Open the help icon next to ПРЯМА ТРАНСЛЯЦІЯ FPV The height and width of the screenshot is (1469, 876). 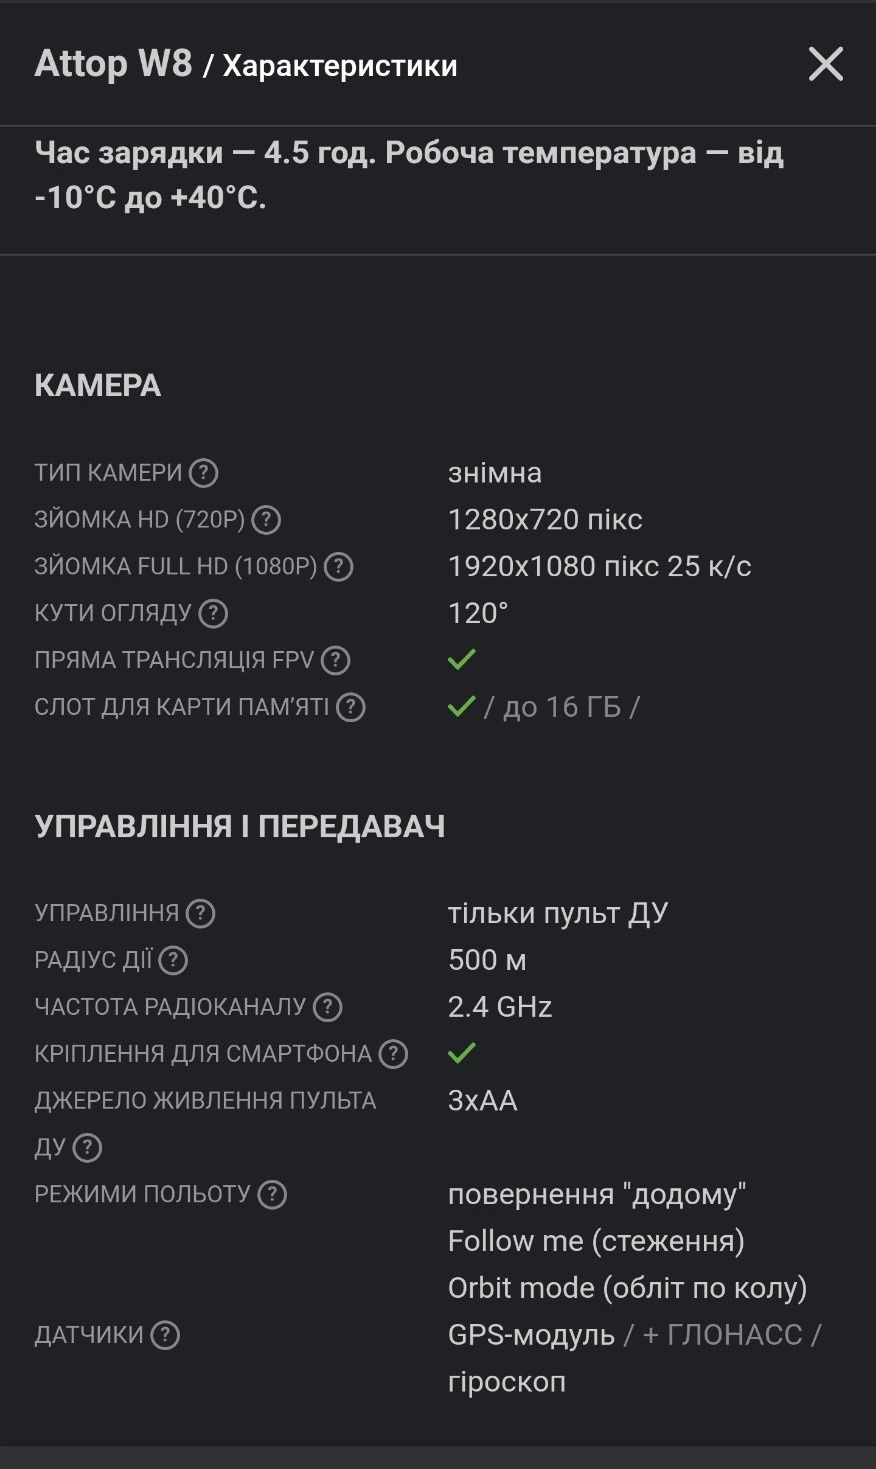[336, 660]
